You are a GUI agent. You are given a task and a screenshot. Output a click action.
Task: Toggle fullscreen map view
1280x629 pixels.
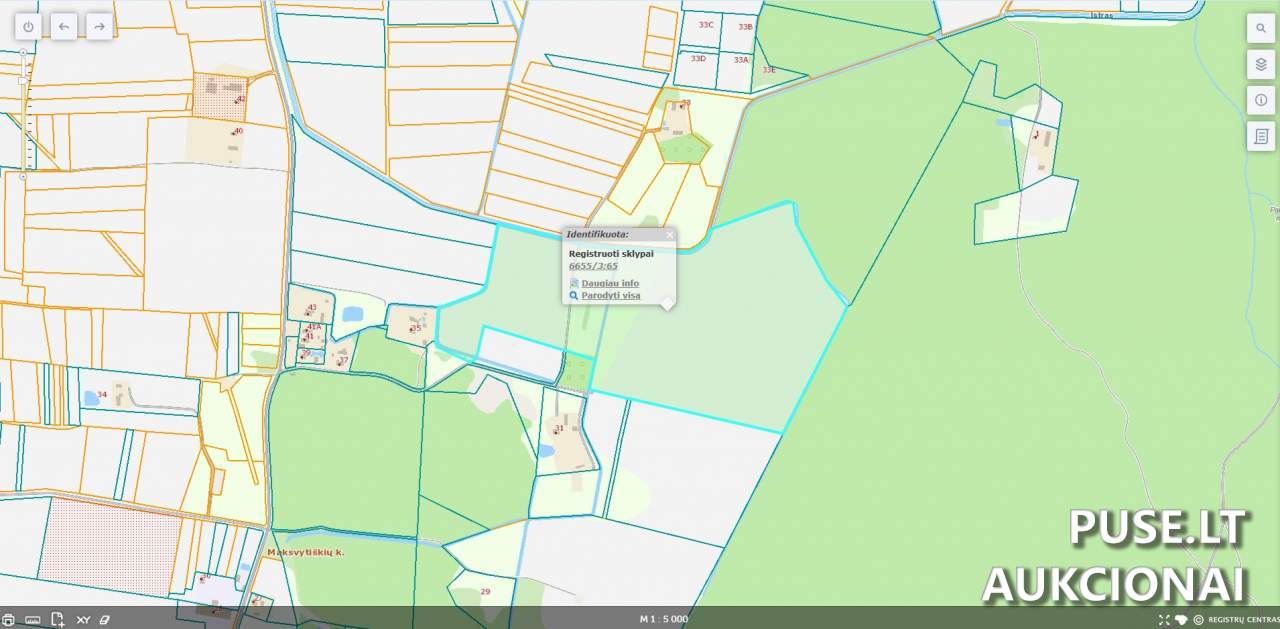[x=1164, y=620]
